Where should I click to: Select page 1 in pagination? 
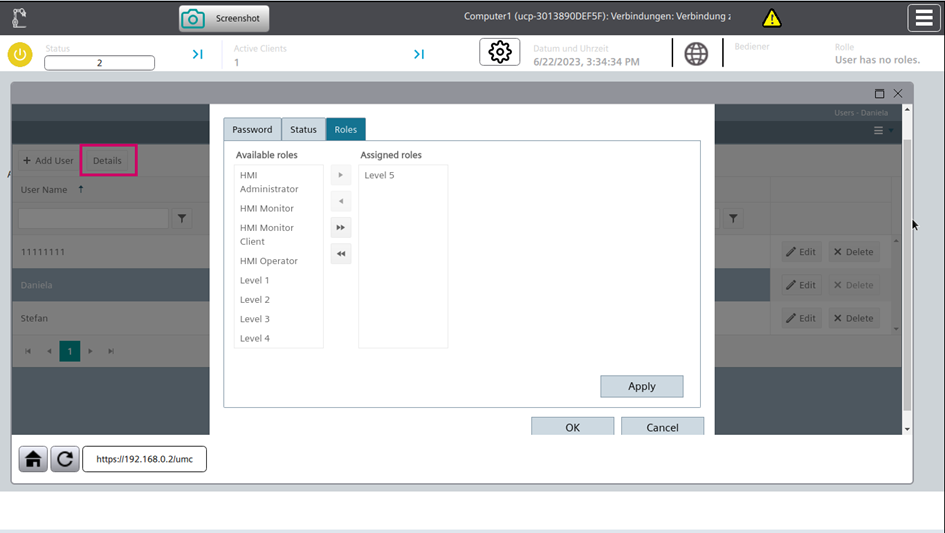[70, 351]
